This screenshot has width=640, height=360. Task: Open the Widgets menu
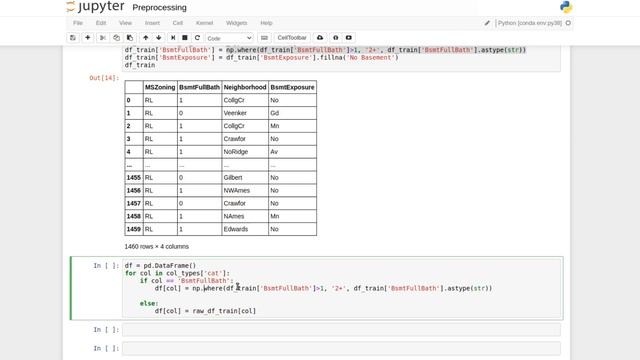pyautogui.click(x=236, y=23)
